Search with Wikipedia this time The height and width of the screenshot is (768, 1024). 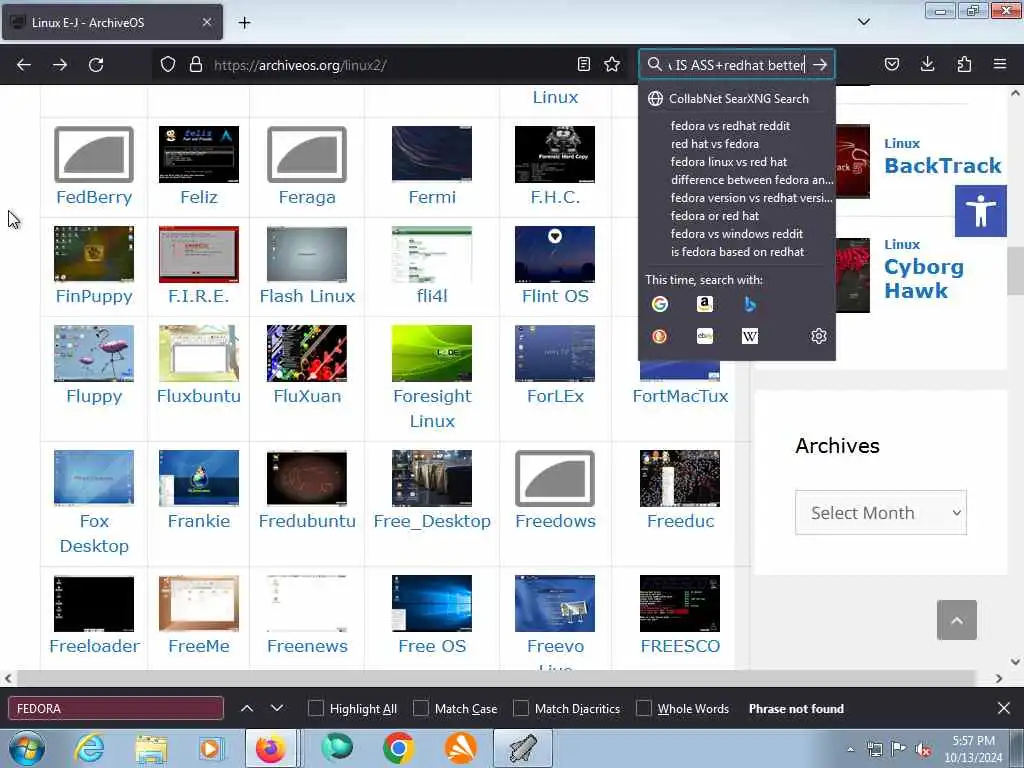pyautogui.click(x=750, y=336)
